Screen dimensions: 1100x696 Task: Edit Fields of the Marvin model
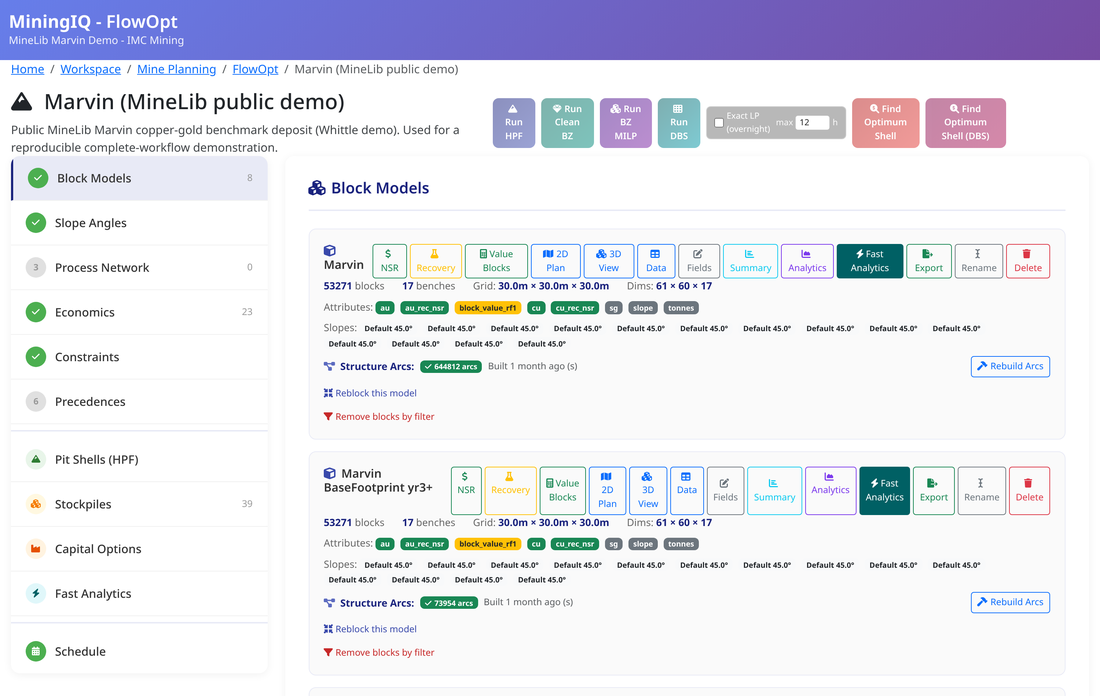tap(699, 261)
